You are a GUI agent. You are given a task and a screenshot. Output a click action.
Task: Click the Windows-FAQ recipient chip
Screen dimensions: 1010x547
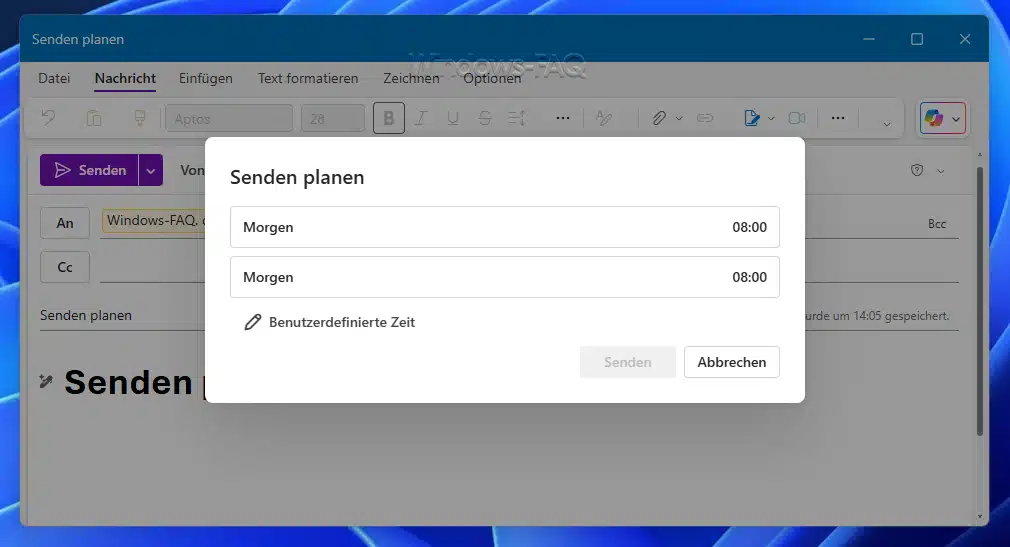tap(155, 220)
